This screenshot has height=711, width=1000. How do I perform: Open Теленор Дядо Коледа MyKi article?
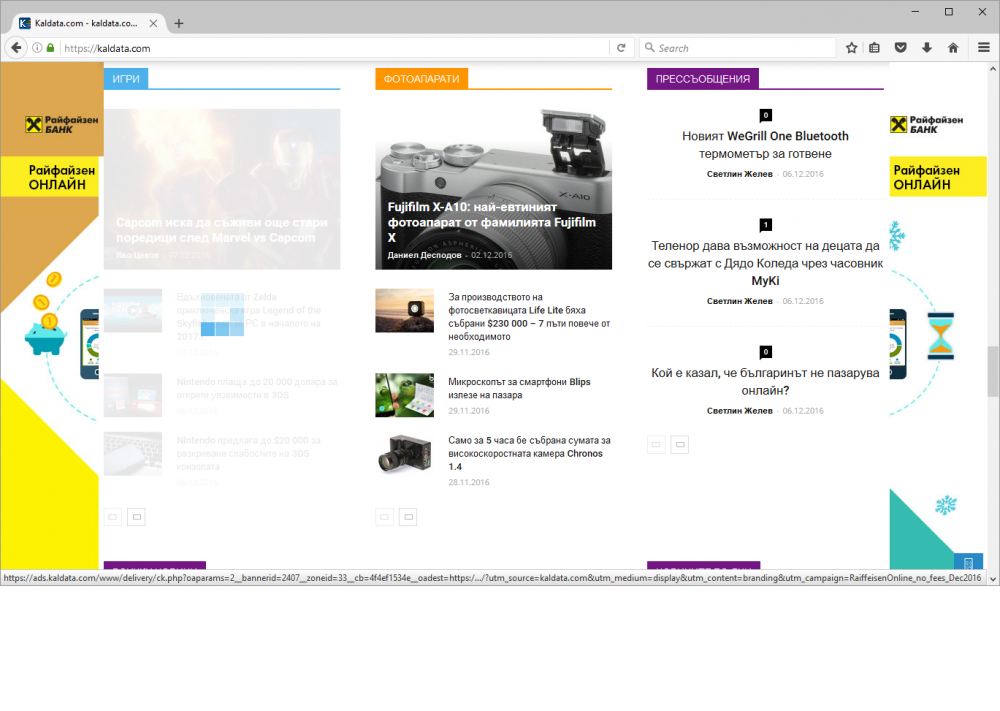tap(765, 263)
